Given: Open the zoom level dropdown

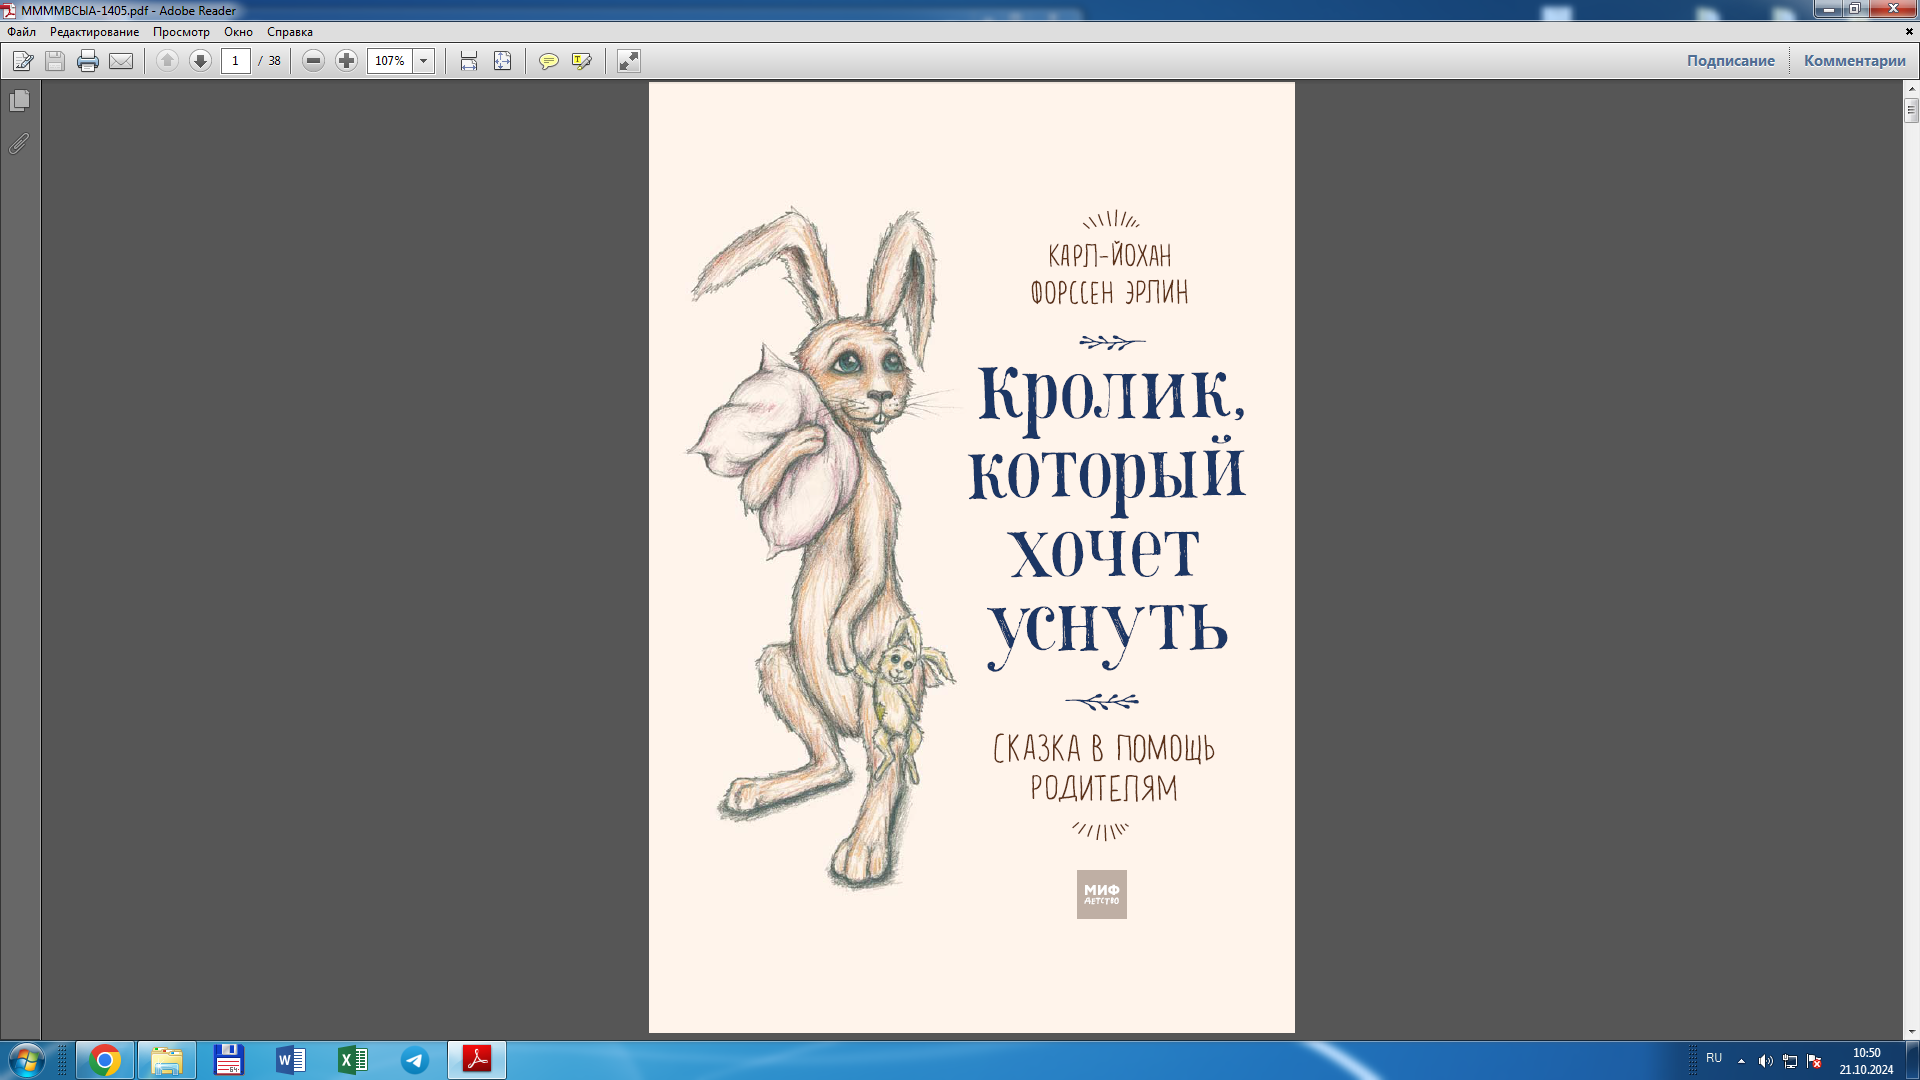Looking at the screenshot, I should 424,61.
